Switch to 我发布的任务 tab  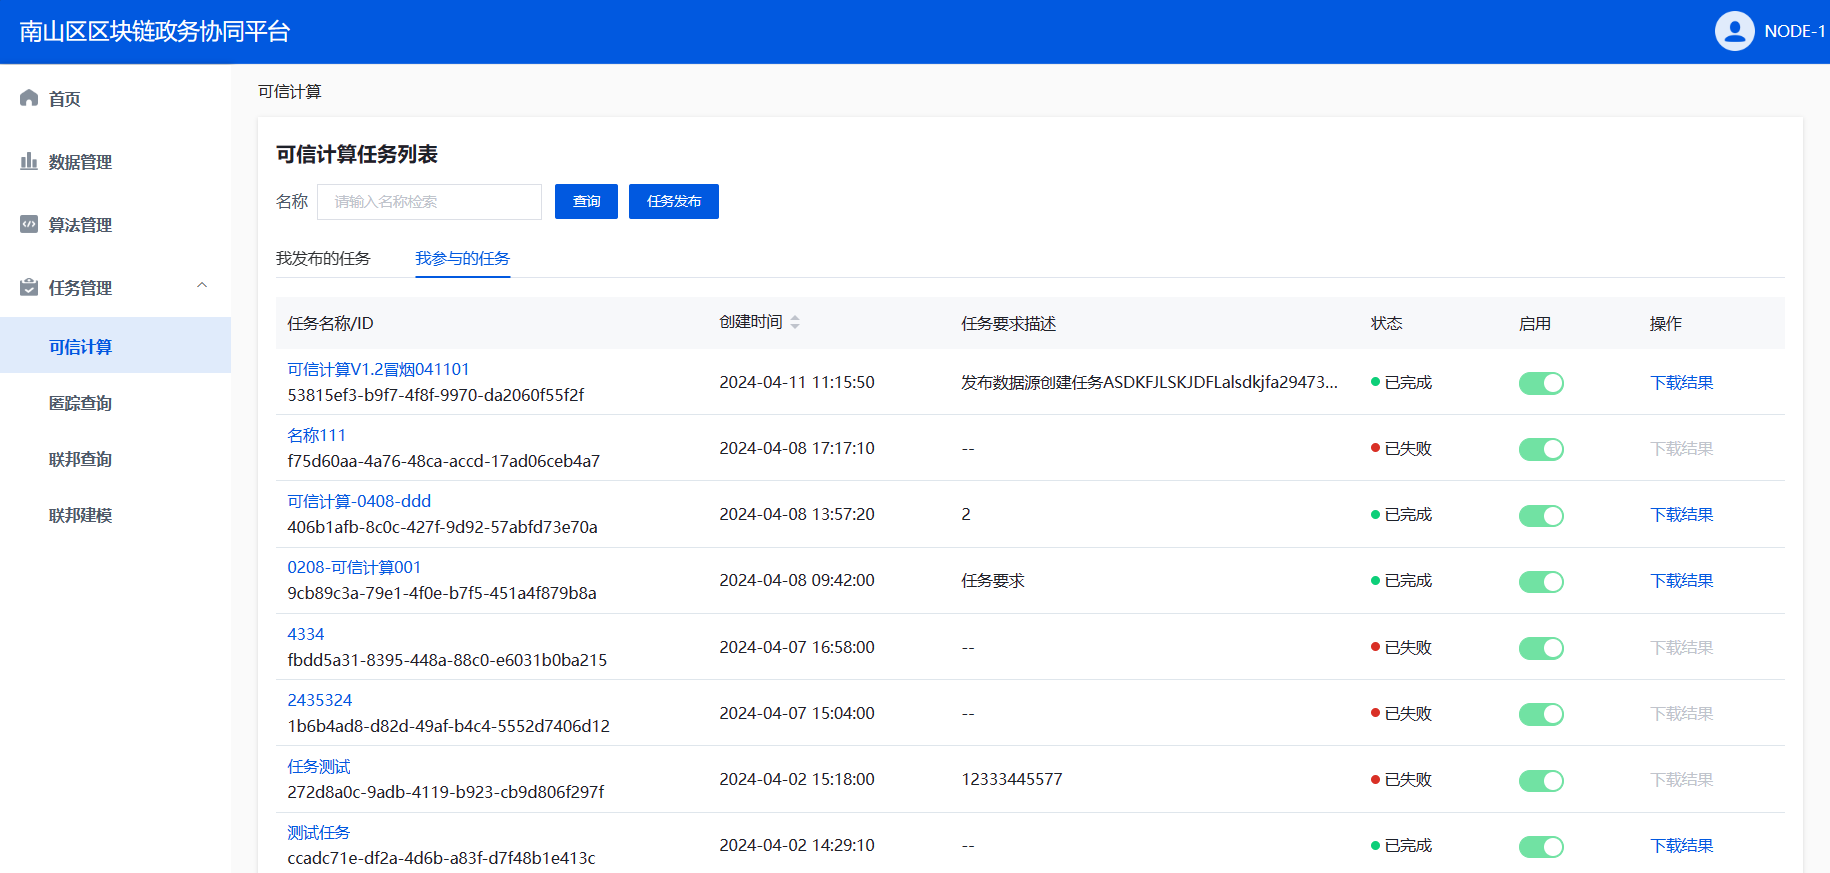[323, 258]
